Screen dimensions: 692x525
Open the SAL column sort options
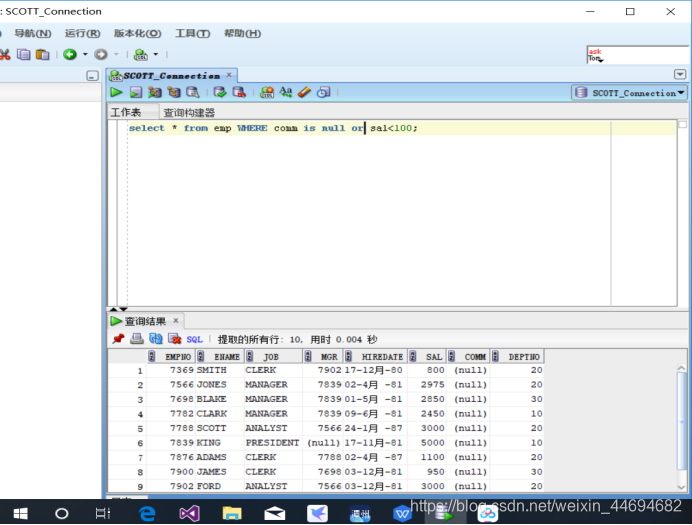coord(413,356)
